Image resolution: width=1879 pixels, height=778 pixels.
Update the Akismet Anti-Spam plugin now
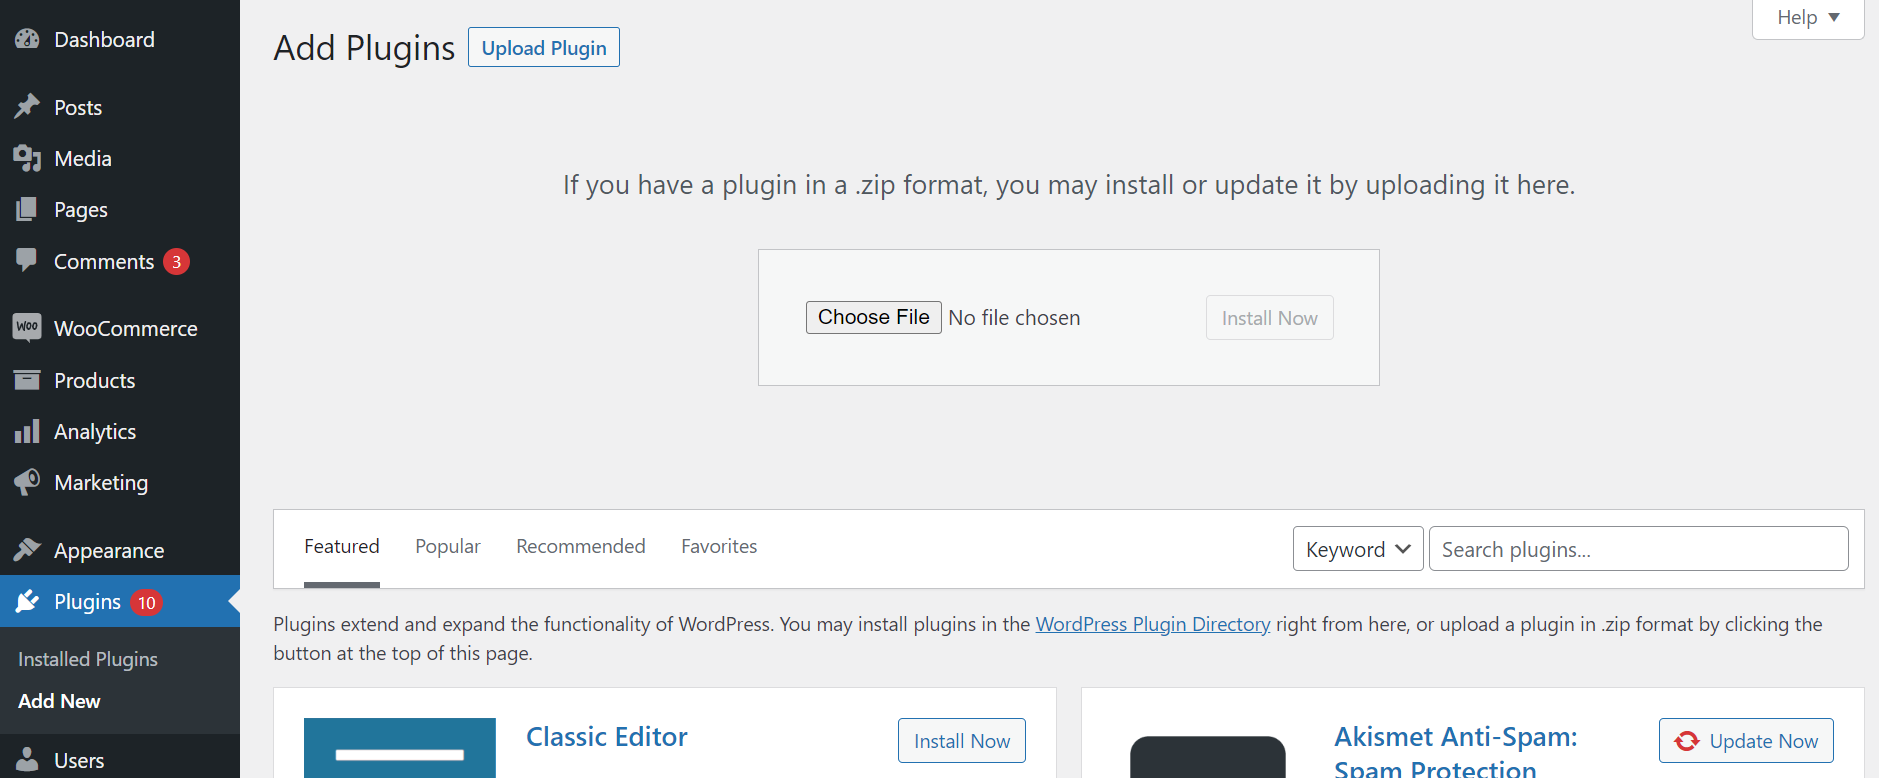[1745, 741]
